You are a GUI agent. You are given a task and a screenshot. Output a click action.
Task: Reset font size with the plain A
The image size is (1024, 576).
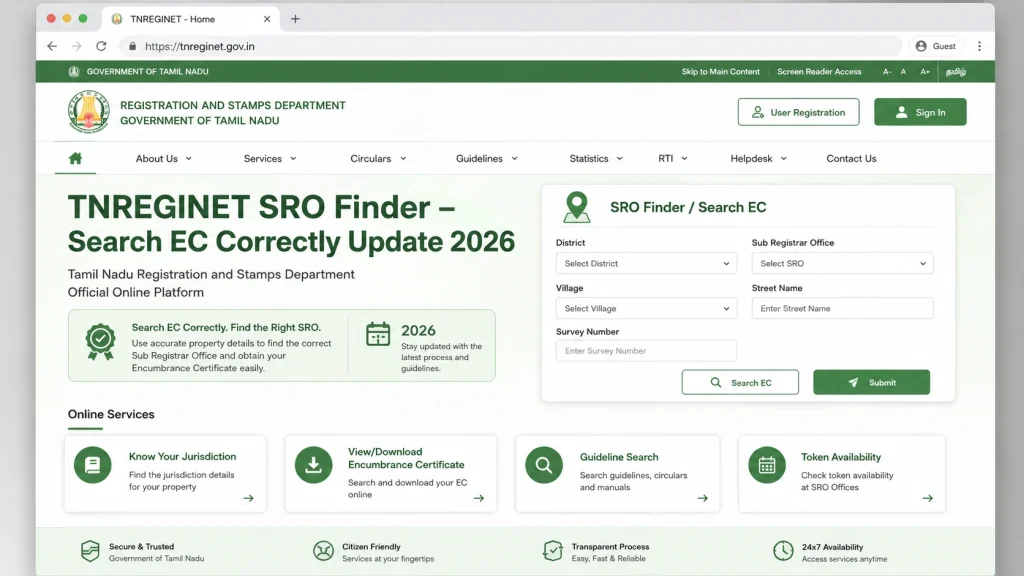coord(903,72)
